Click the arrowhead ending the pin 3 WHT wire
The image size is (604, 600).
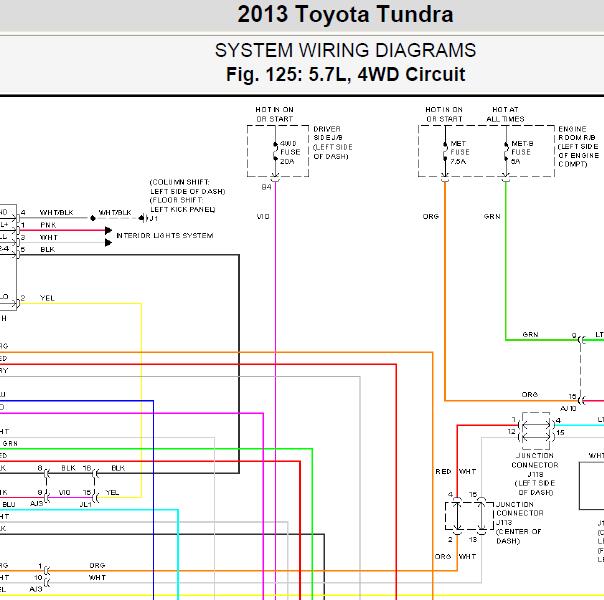[x=109, y=243]
